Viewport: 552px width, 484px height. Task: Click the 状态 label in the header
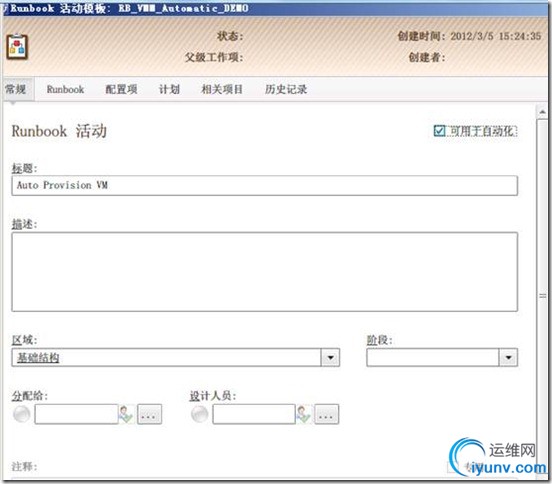coord(230,36)
